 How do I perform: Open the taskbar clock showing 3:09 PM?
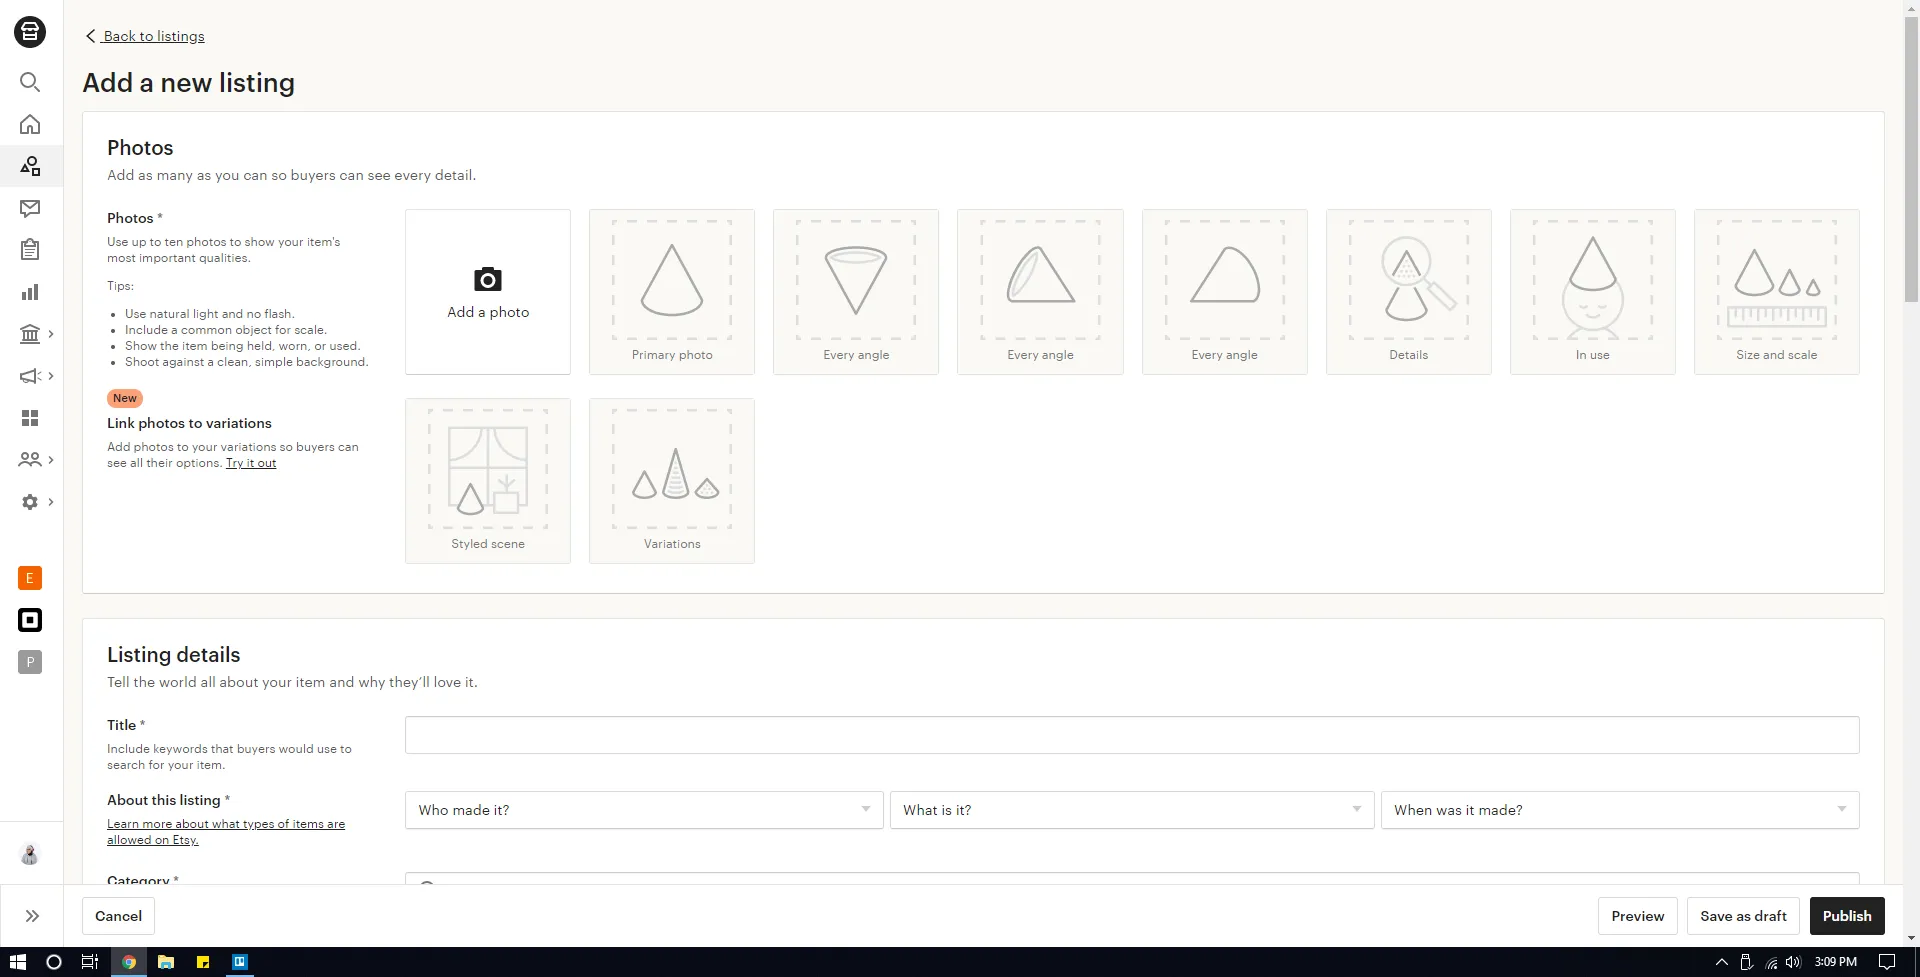pos(1836,962)
